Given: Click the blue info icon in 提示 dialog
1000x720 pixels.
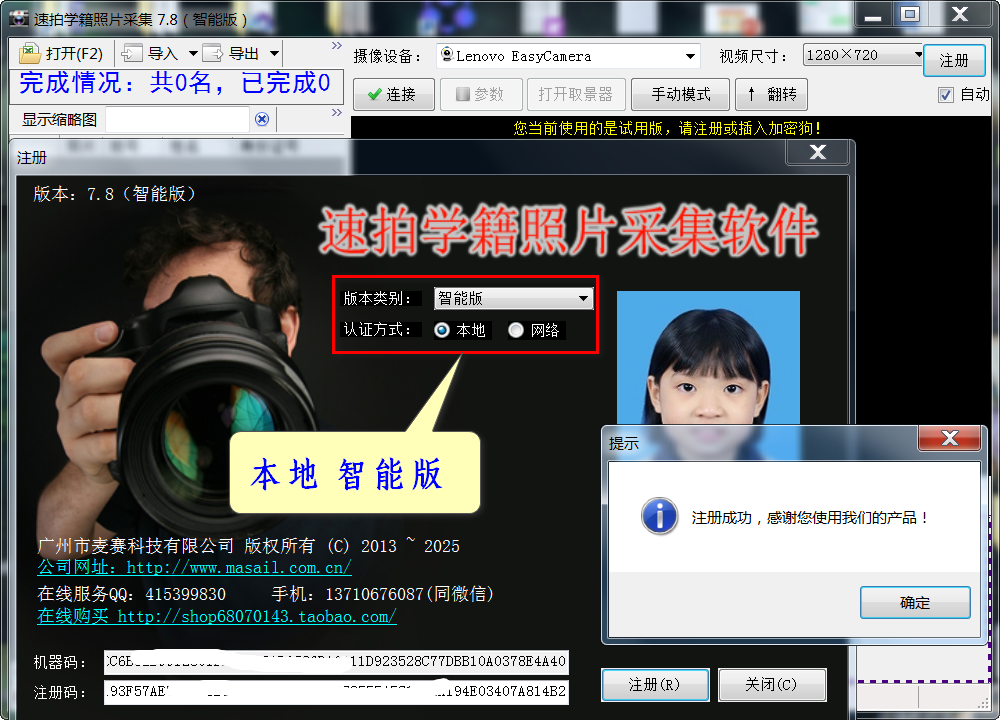Looking at the screenshot, I should coord(659,516).
